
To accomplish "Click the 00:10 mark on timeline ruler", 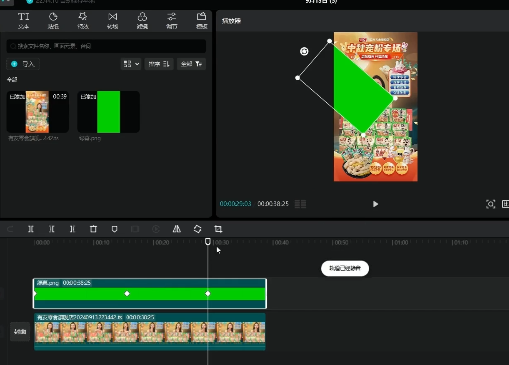I will pyautogui.click(x=101, y=242).
